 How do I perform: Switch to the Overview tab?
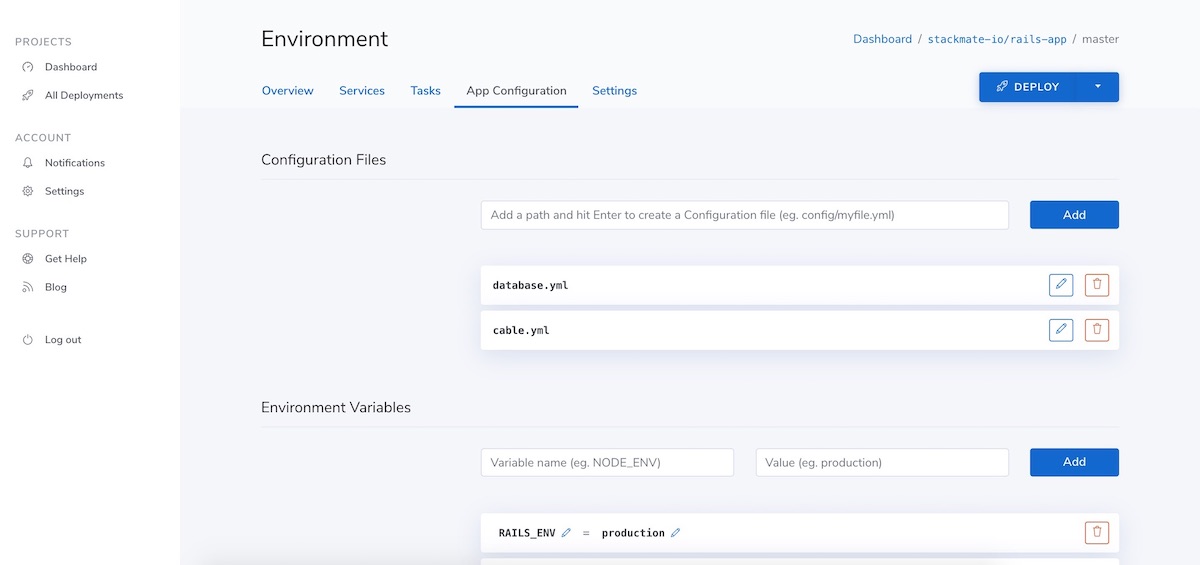[288, 90]
